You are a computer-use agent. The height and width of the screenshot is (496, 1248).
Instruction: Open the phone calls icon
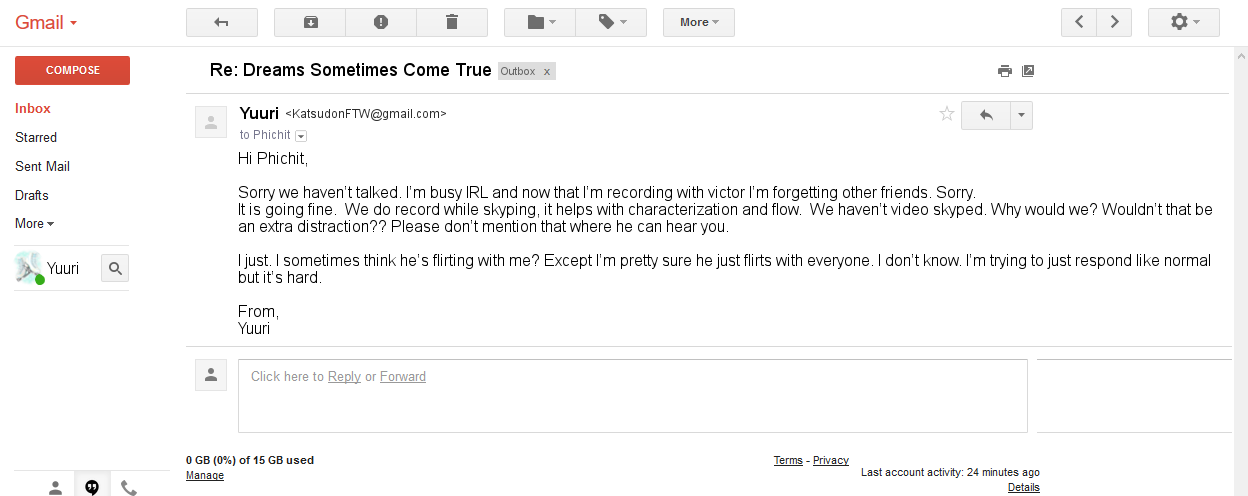tap(128, 487)
